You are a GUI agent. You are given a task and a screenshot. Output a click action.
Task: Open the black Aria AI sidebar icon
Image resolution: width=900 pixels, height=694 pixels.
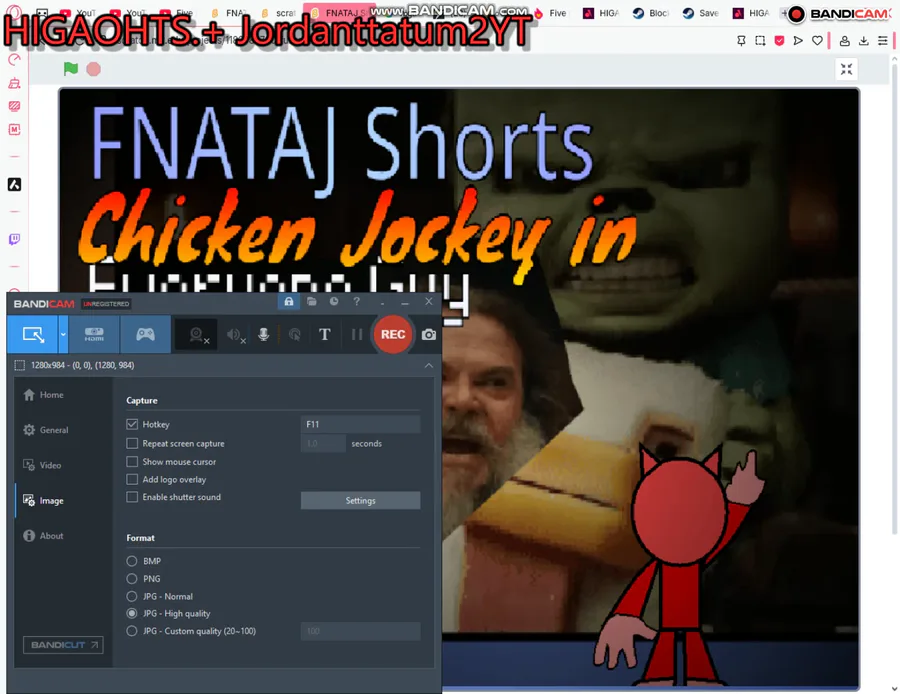[14, 184]
